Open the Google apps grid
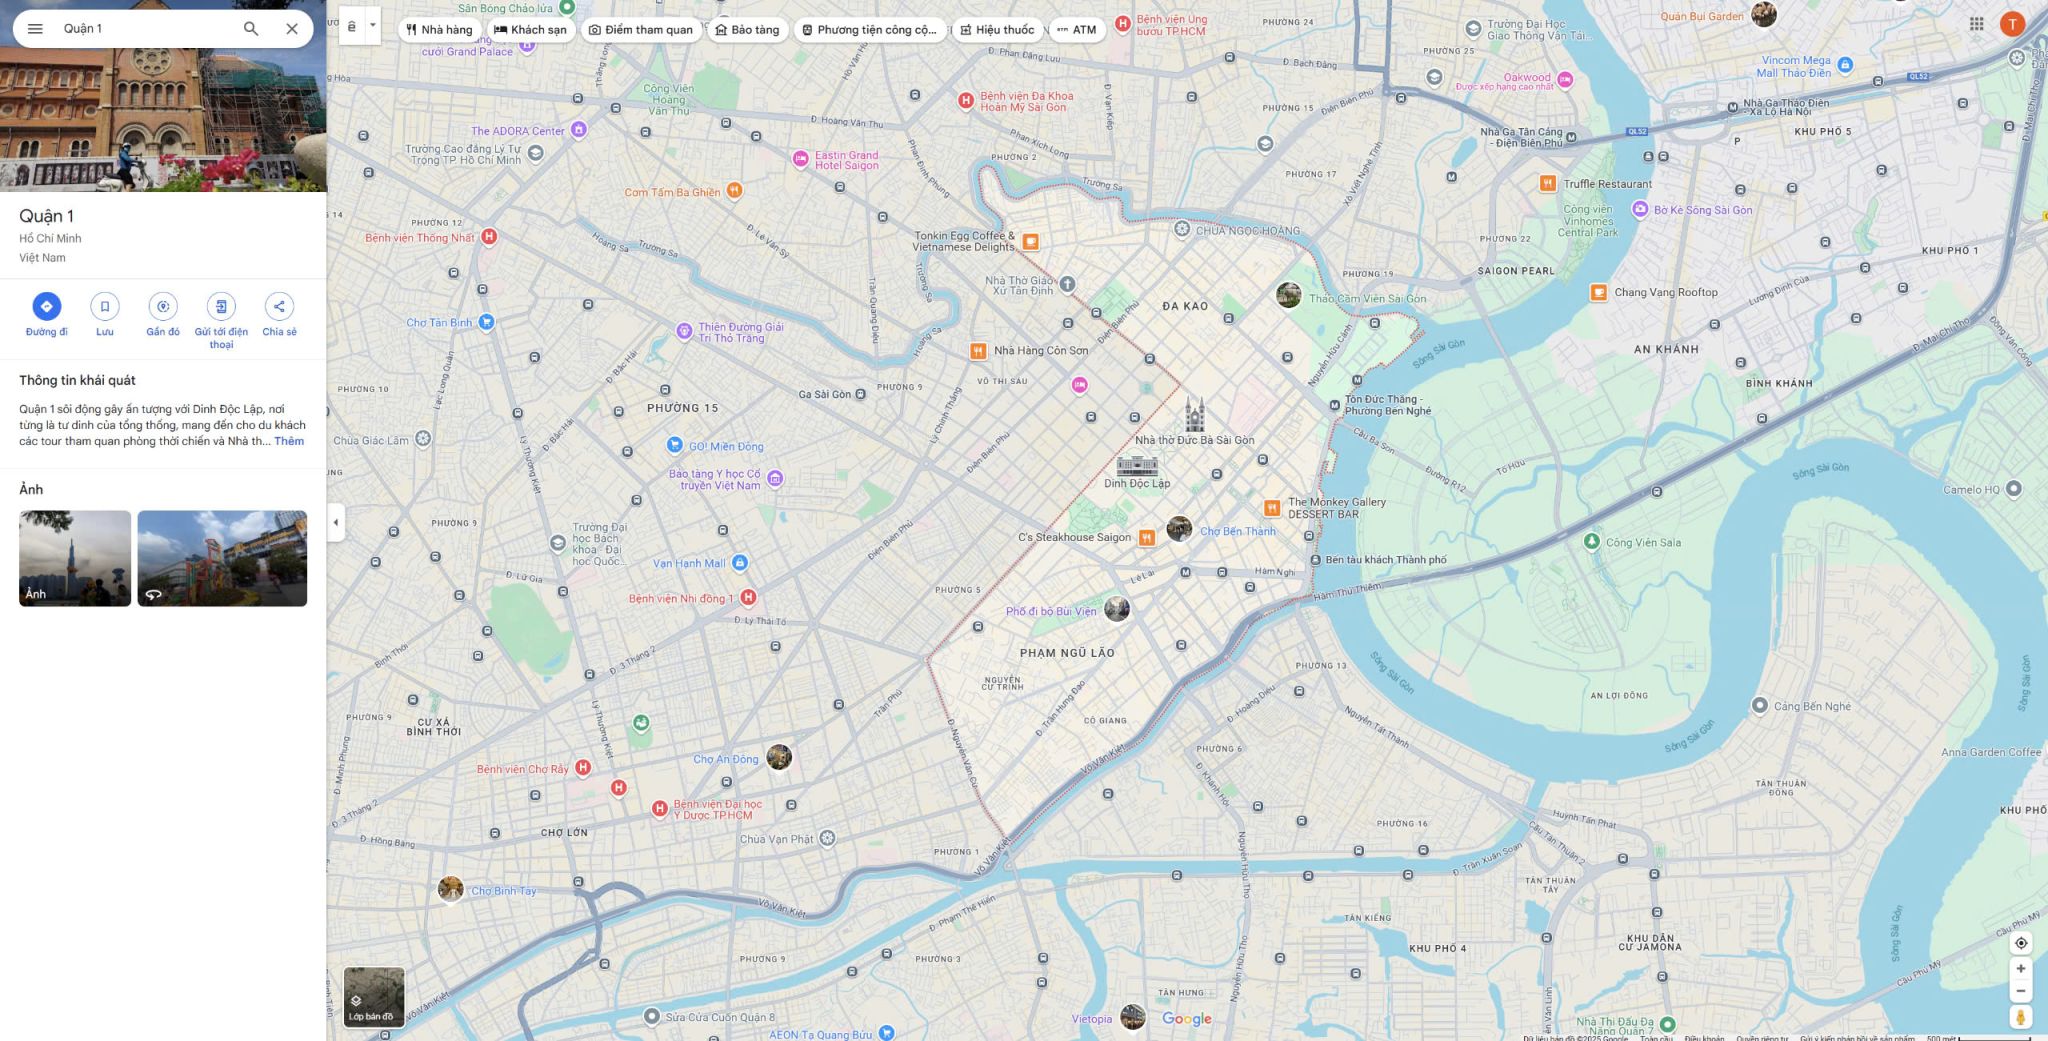This screenshot has height=1041, width=2048. coord(1976,25)
